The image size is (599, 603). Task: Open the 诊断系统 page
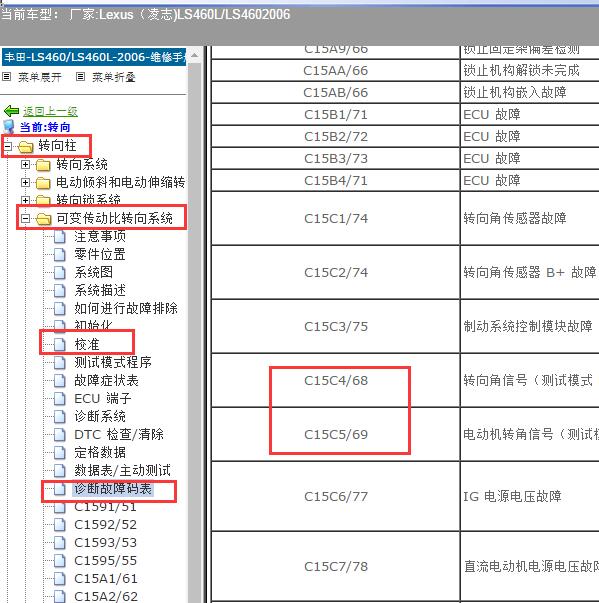point(100,416)
